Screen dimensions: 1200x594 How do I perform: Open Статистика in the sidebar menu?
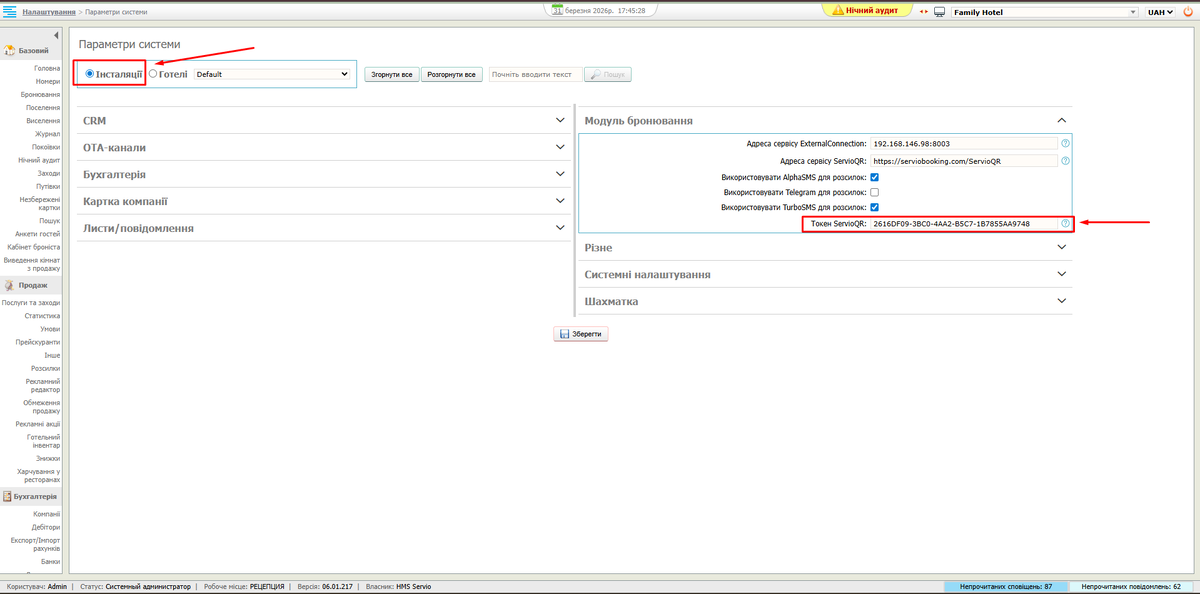click(x=42, y=315)
